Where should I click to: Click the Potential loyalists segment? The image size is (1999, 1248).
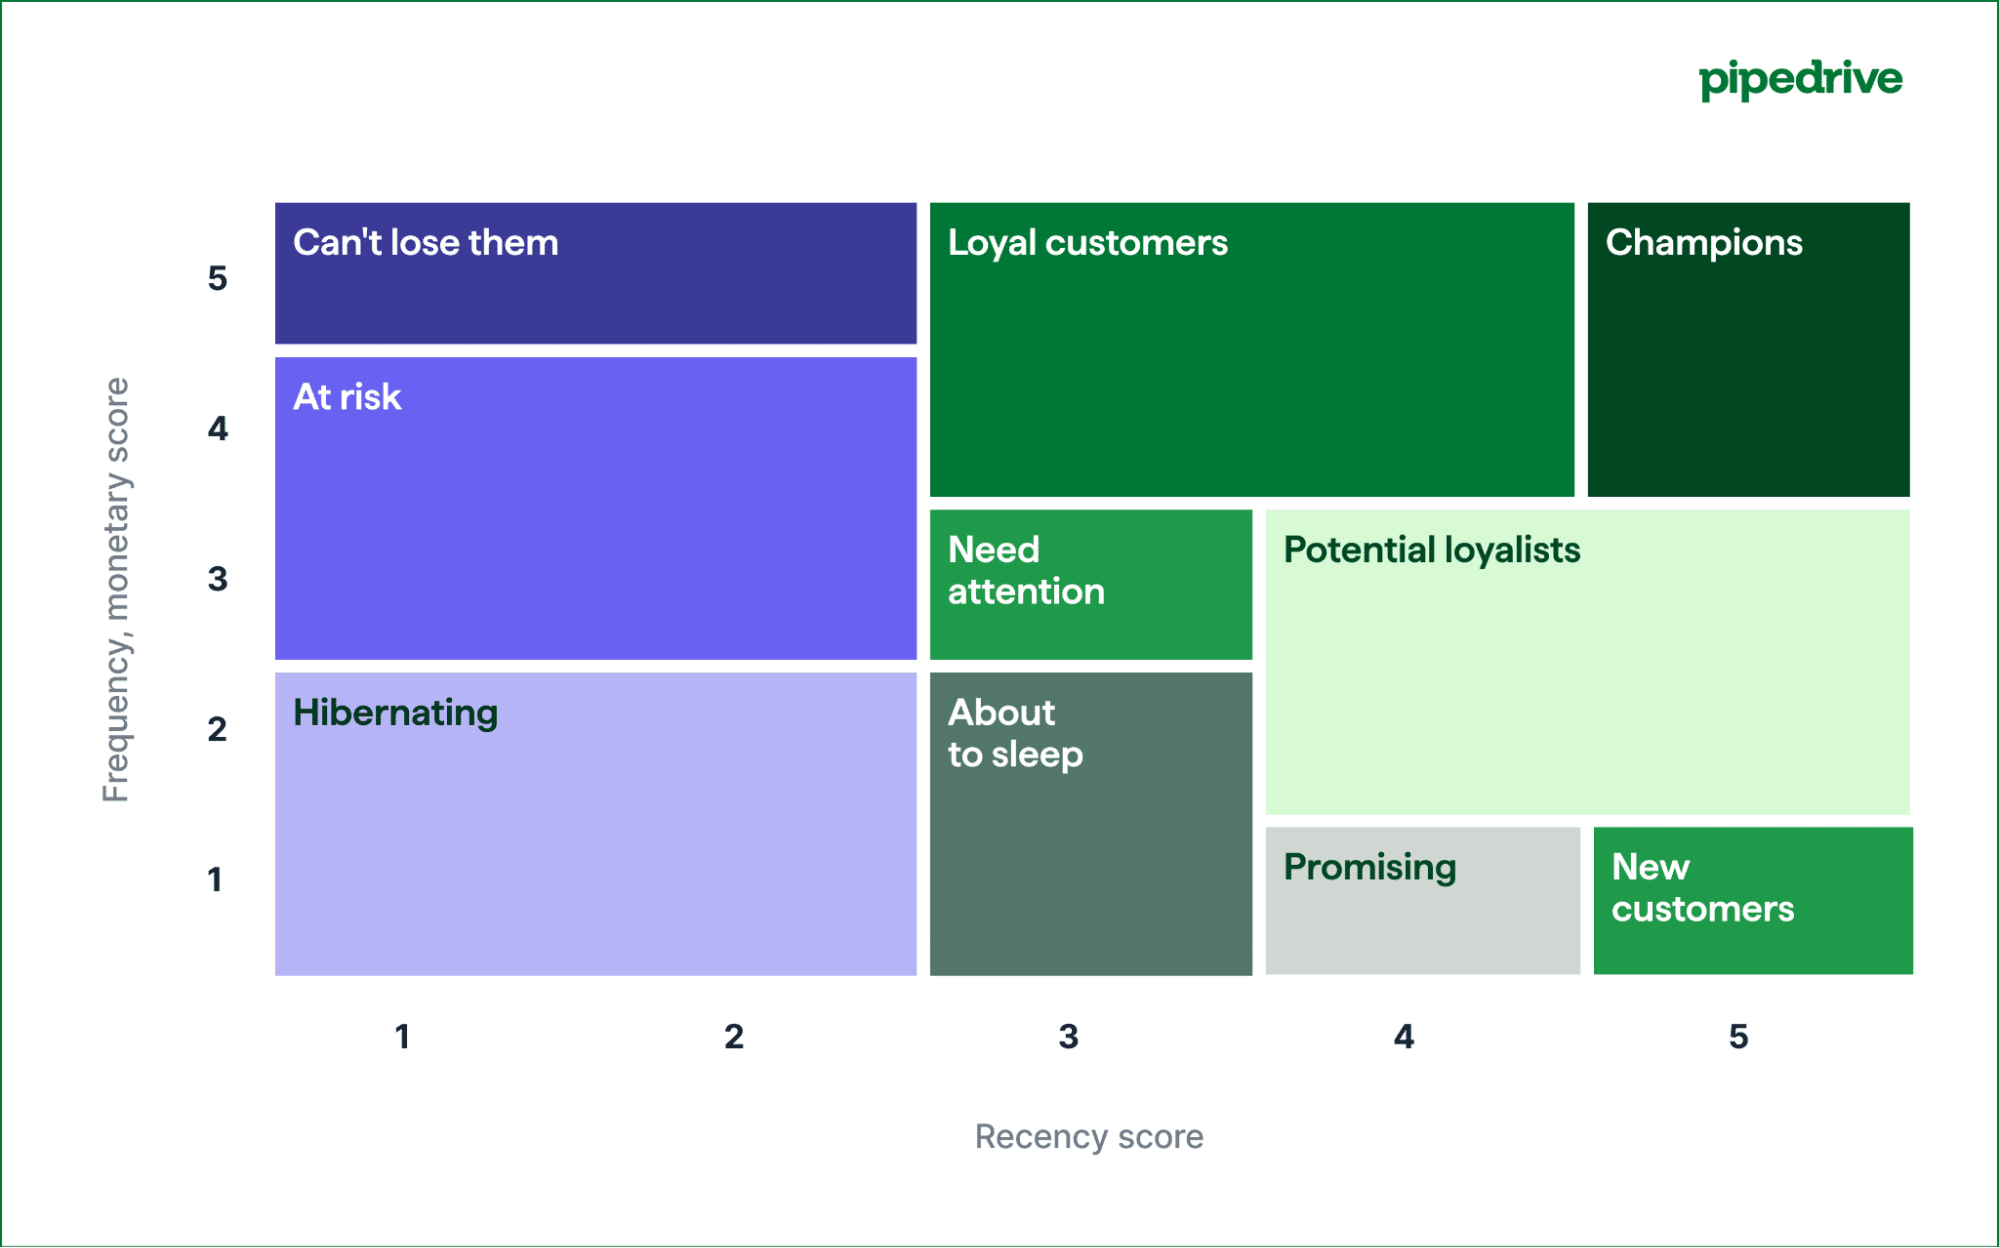pos(1587,662)
